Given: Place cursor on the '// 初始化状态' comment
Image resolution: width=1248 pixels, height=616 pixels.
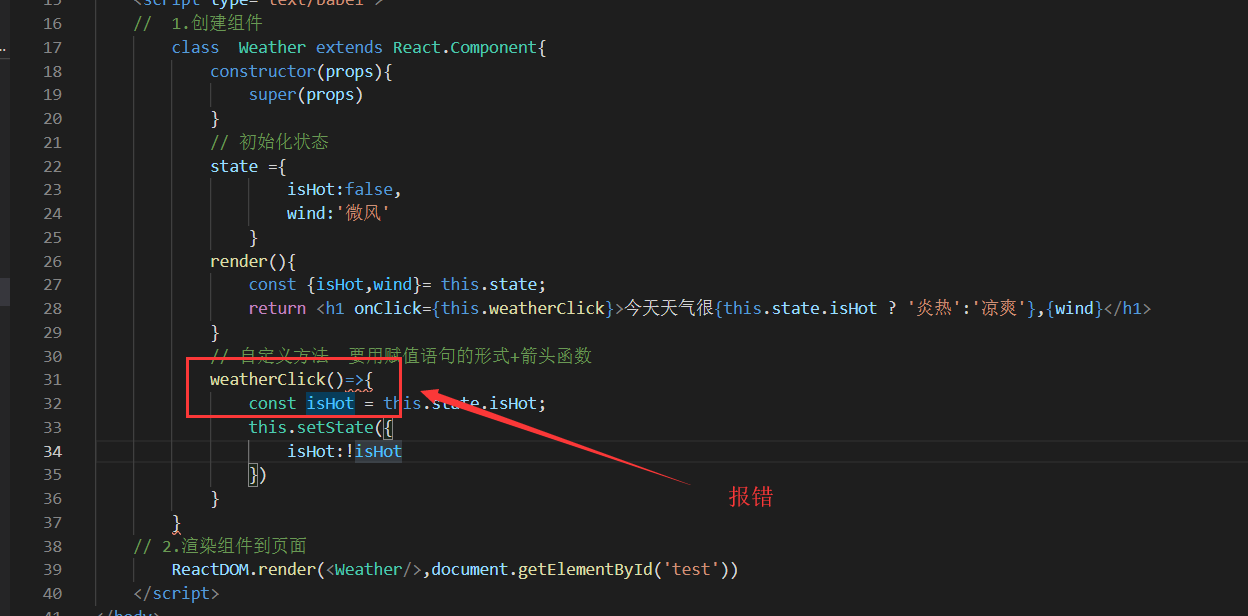Looking at the screenshot, I should [x=269, y=142].
